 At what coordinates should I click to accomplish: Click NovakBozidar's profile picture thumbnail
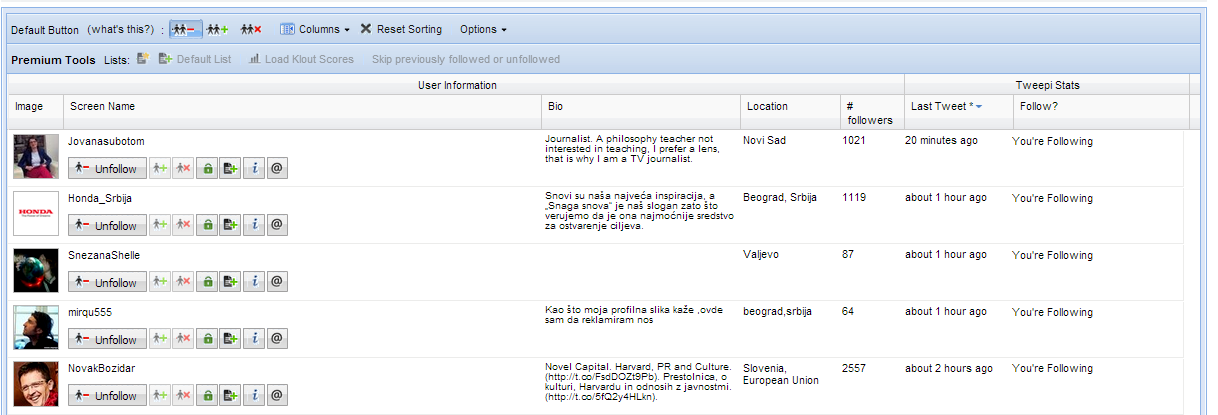36,384
